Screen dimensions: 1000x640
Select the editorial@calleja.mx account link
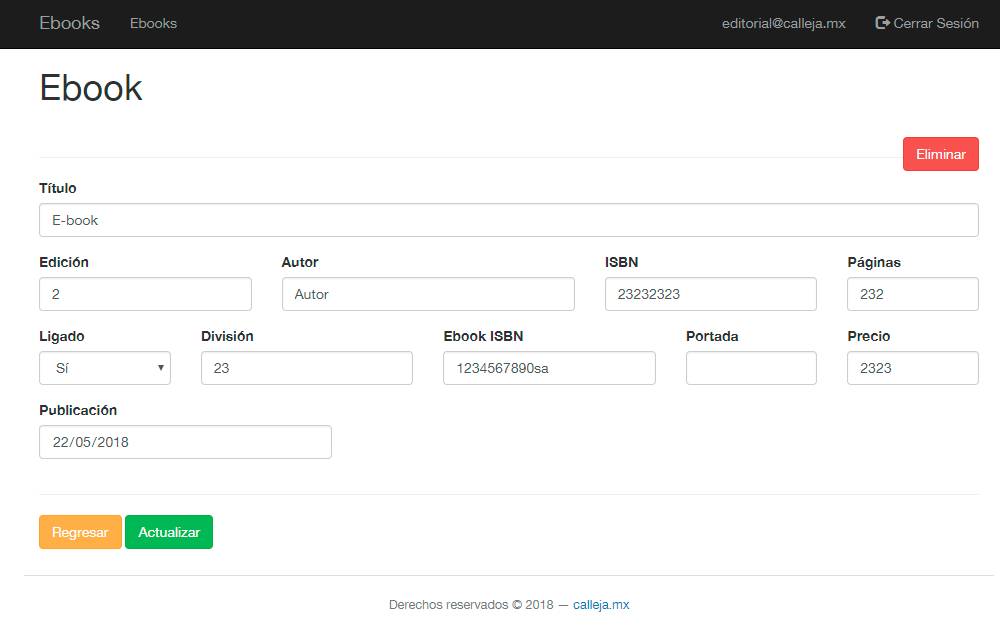point(783,23)
